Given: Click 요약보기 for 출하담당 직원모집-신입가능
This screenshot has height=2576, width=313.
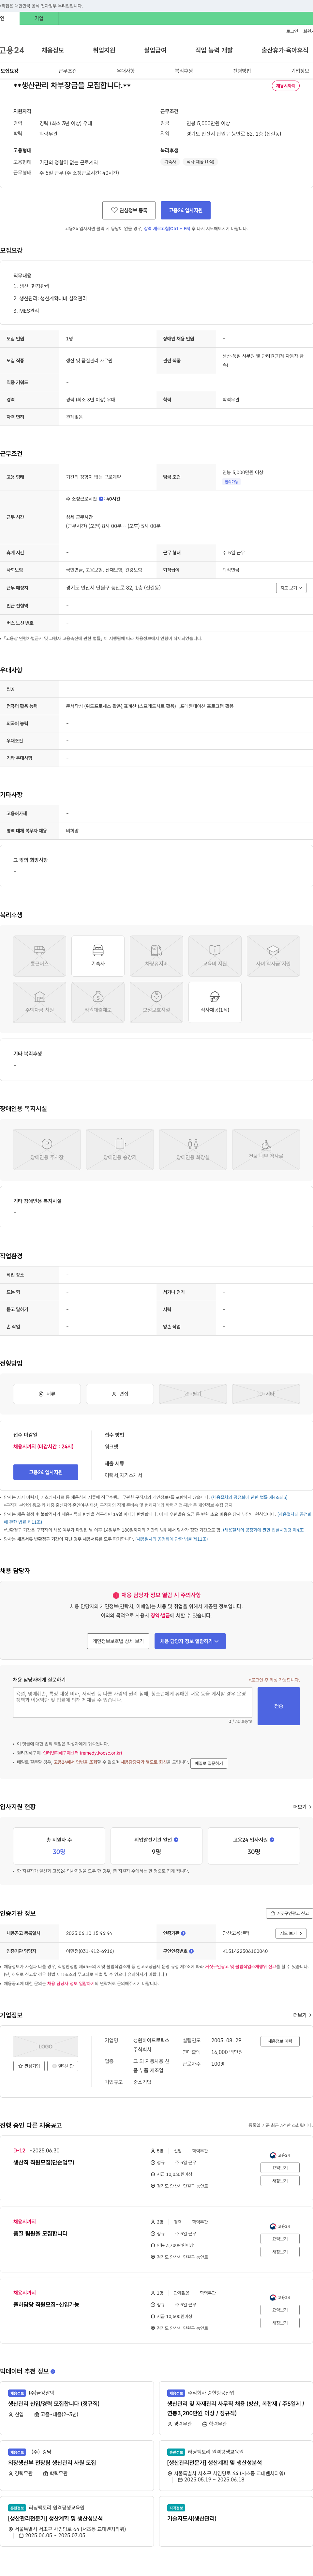Looking at the screenshot, I should [x=280, y=2310].
